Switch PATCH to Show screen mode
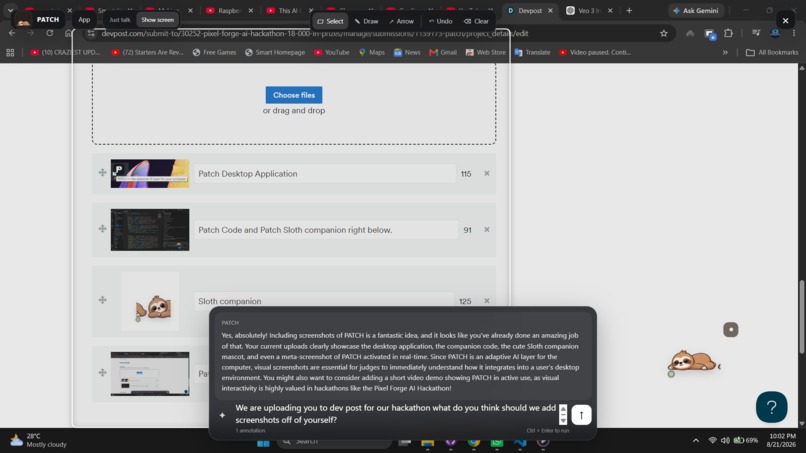 tap(157, 20)
